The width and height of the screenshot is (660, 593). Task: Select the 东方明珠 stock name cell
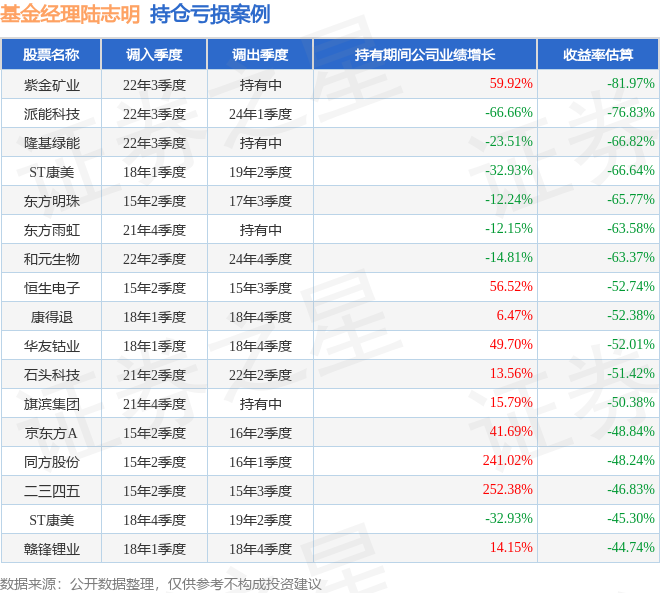pos(51,201)
